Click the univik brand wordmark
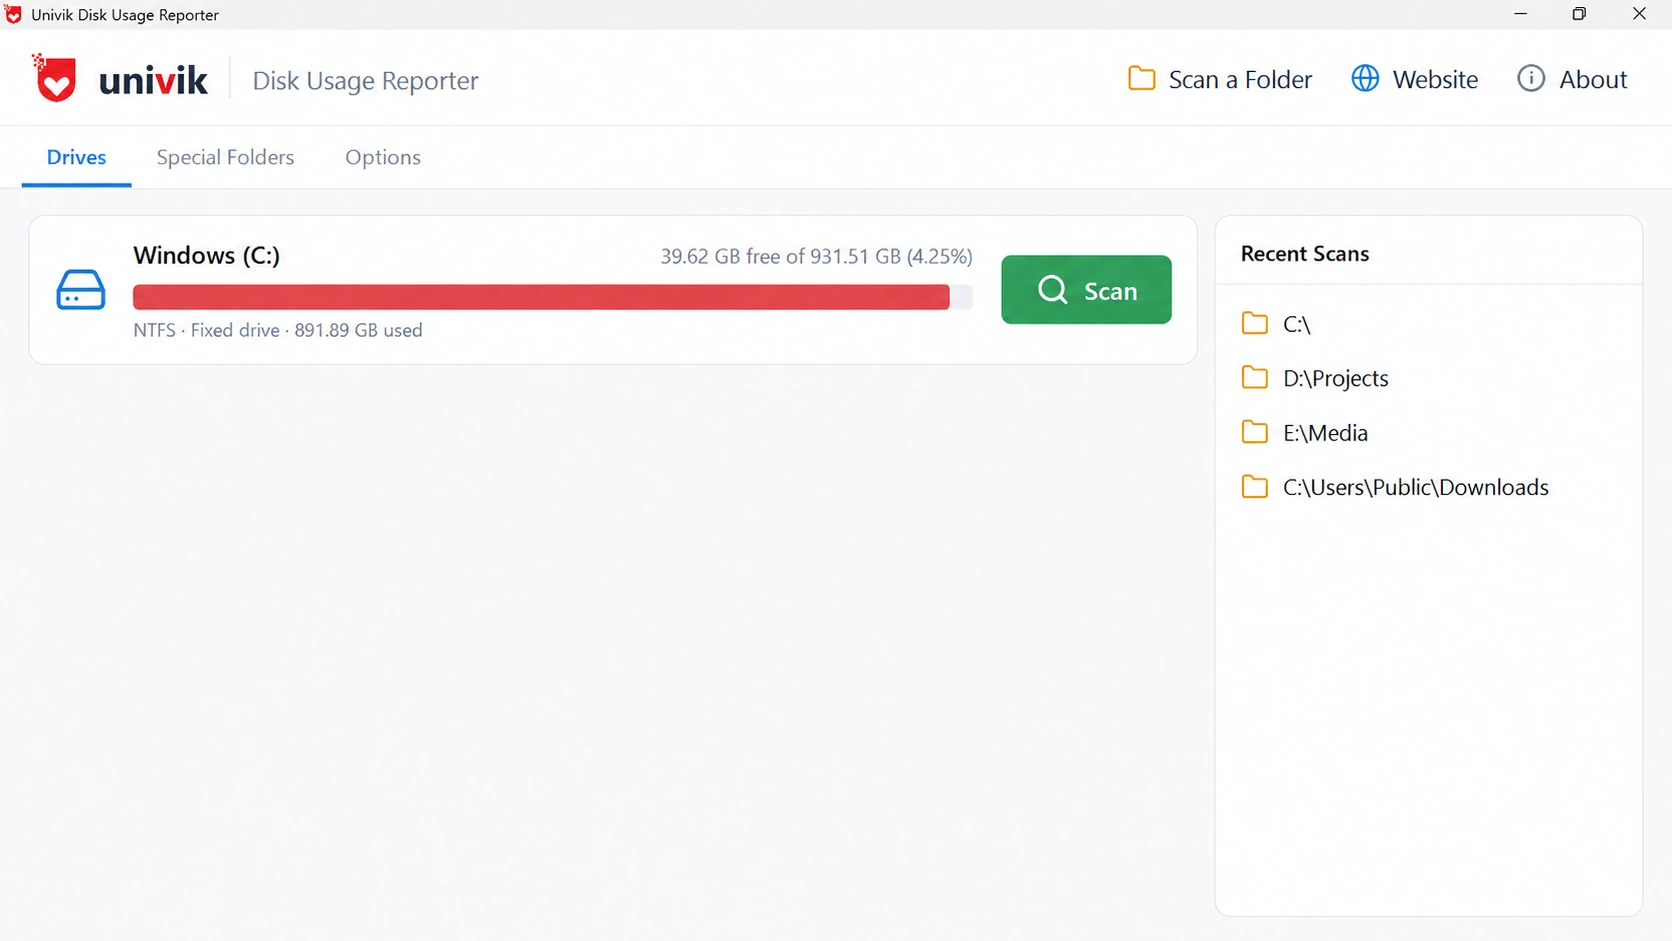Image resolution: width=1672 pixels, height=941 pixels. click(x=153, y=80)
